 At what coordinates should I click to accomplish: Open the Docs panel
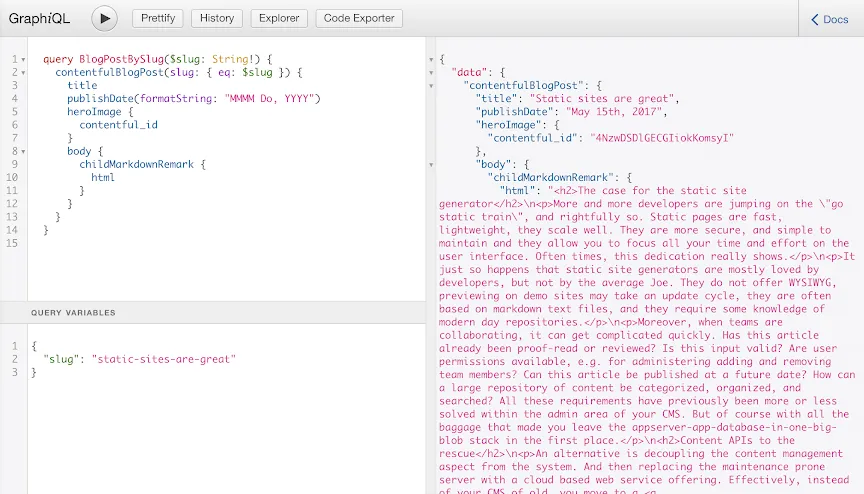point(829,19)
